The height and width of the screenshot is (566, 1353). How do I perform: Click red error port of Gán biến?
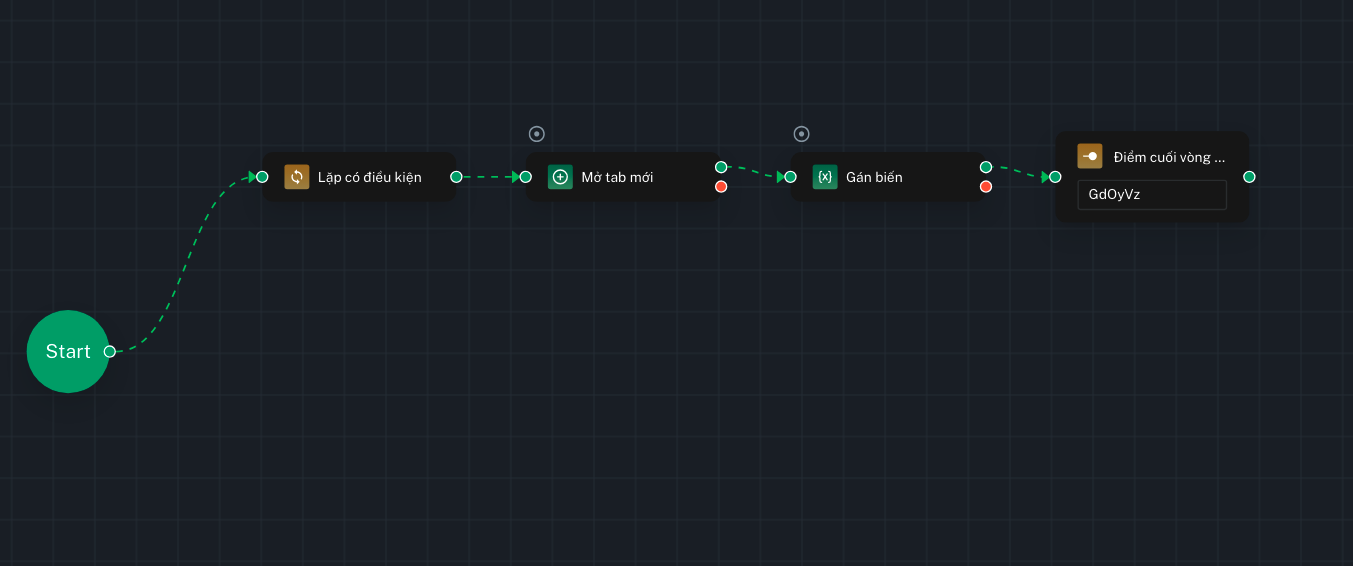986,187
